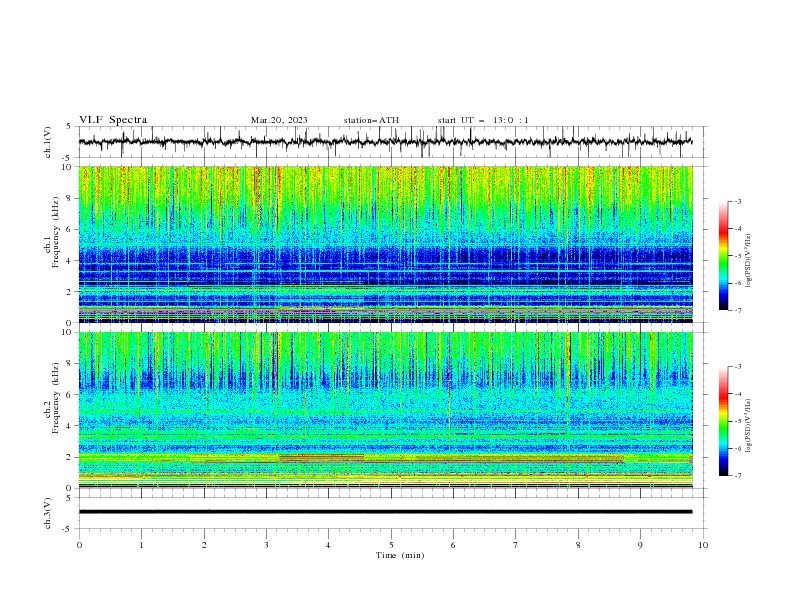Click the "5" voltage tick of ch.1(V) panel
The height and width of the screenshot is (612, 792).
[x=70, y=127]
